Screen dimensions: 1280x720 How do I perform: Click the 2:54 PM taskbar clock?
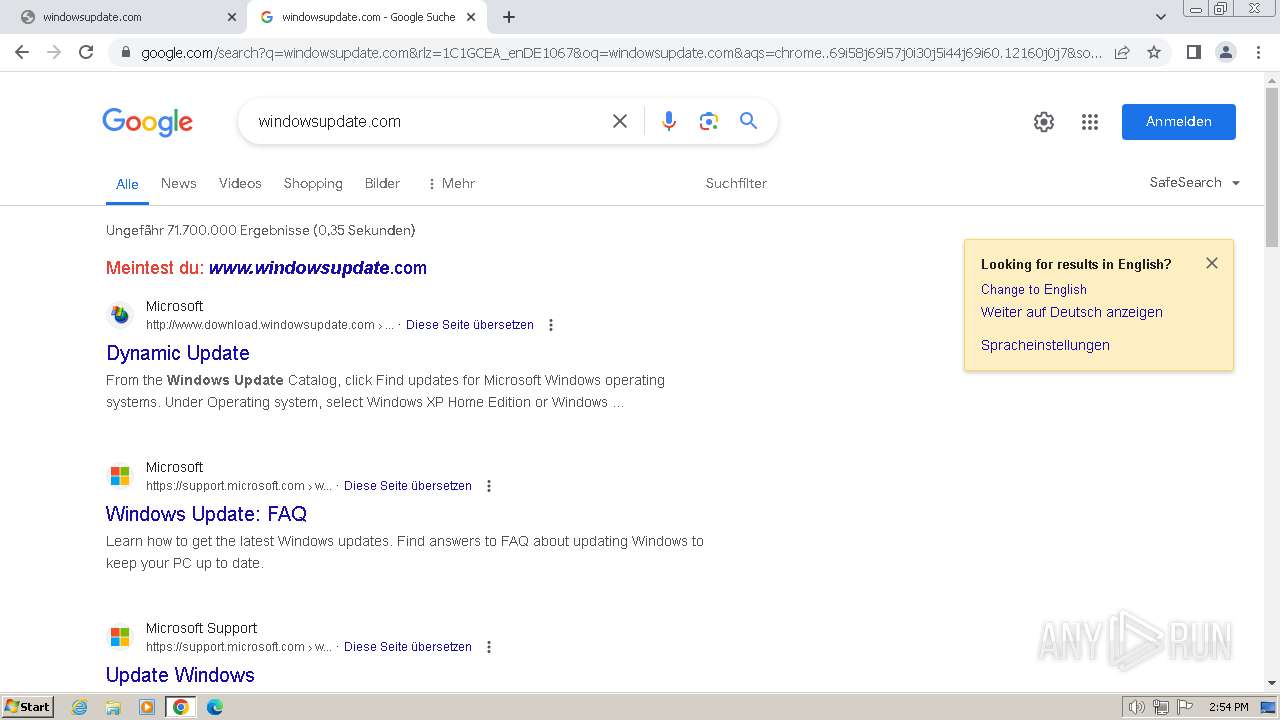1228,707
